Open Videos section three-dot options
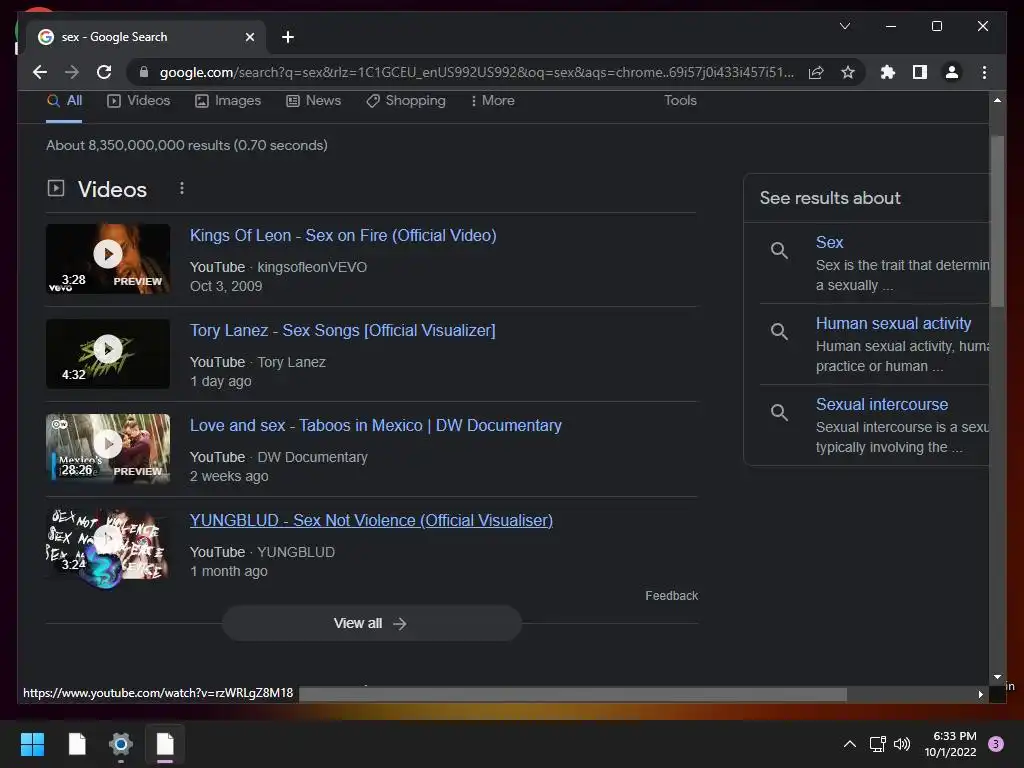This screenshot has width=1024, height=768. pos(182,189)
